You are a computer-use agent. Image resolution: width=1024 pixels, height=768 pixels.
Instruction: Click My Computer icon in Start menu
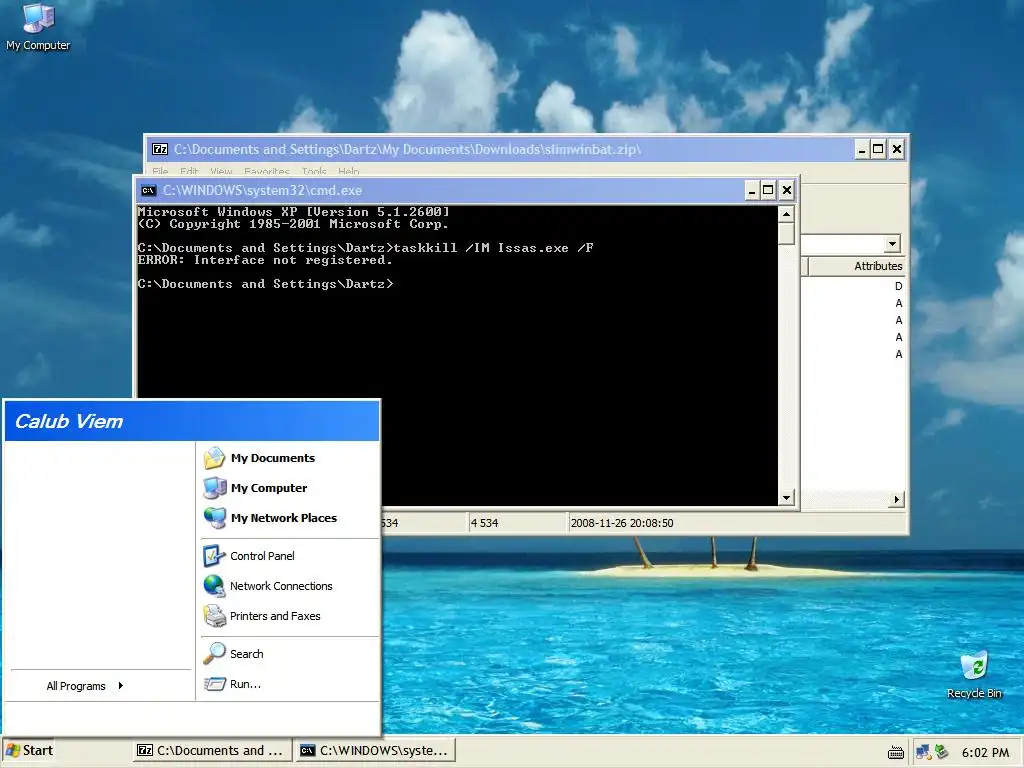[x=214, y=488]
